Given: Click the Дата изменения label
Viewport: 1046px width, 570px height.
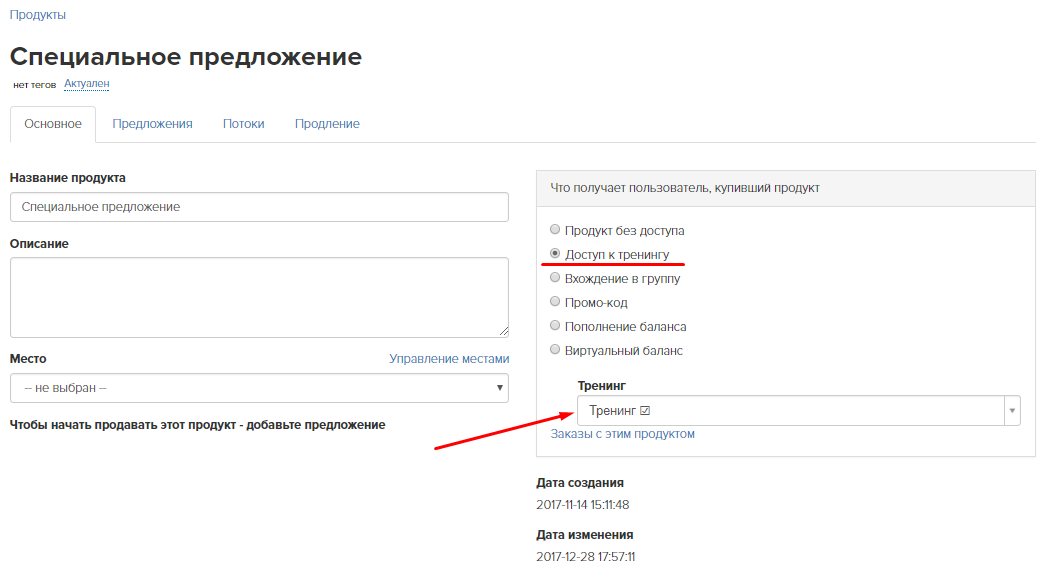Looking at the screenshot, I should click(x=585, y=535).
